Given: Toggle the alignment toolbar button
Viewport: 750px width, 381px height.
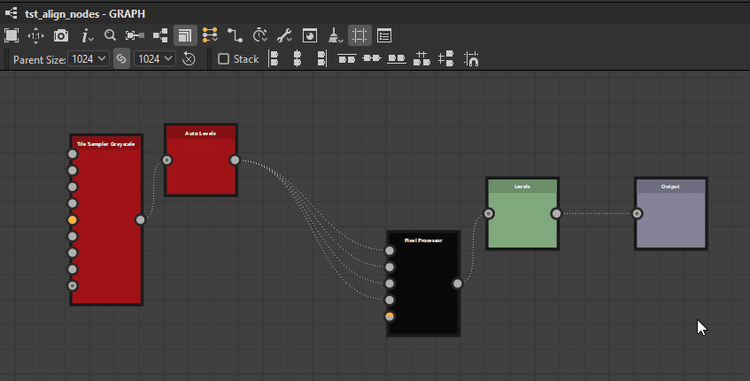Looking at the screenshot, I should click(359, 35).
